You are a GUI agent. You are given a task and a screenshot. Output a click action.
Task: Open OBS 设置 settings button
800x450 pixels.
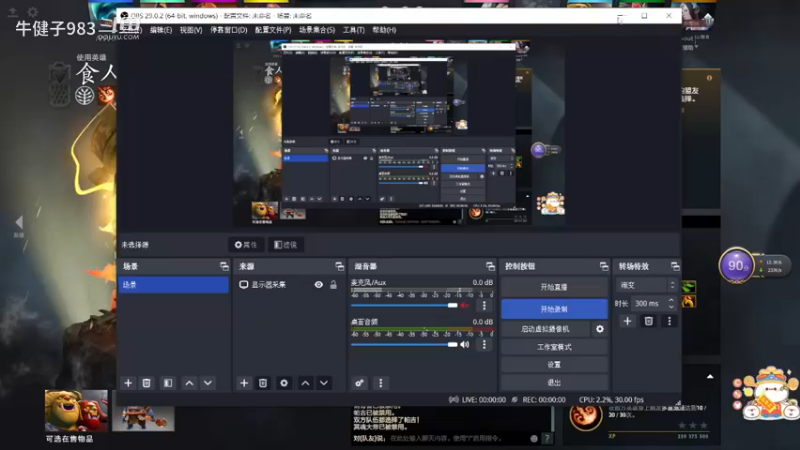(554, 365)
